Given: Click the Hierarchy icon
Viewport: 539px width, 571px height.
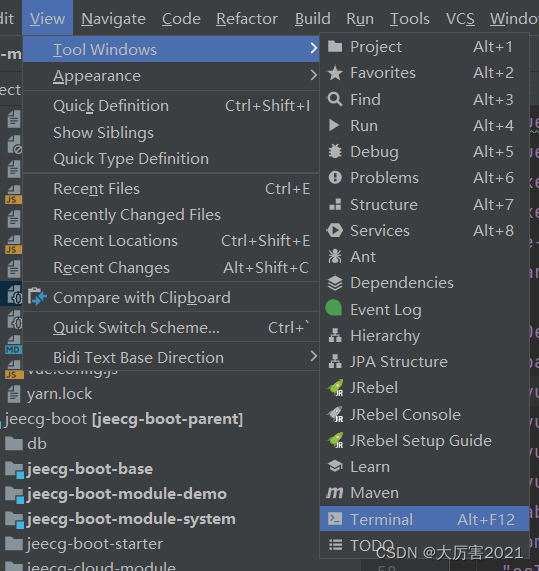Looking at the screenshot, I should tap(335, 335).
